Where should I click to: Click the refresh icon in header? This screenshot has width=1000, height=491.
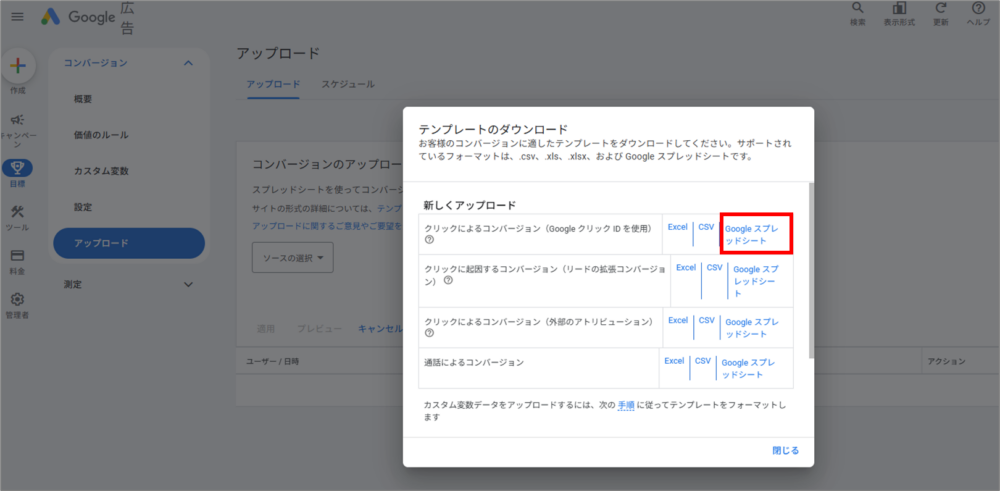coord(940,9)
